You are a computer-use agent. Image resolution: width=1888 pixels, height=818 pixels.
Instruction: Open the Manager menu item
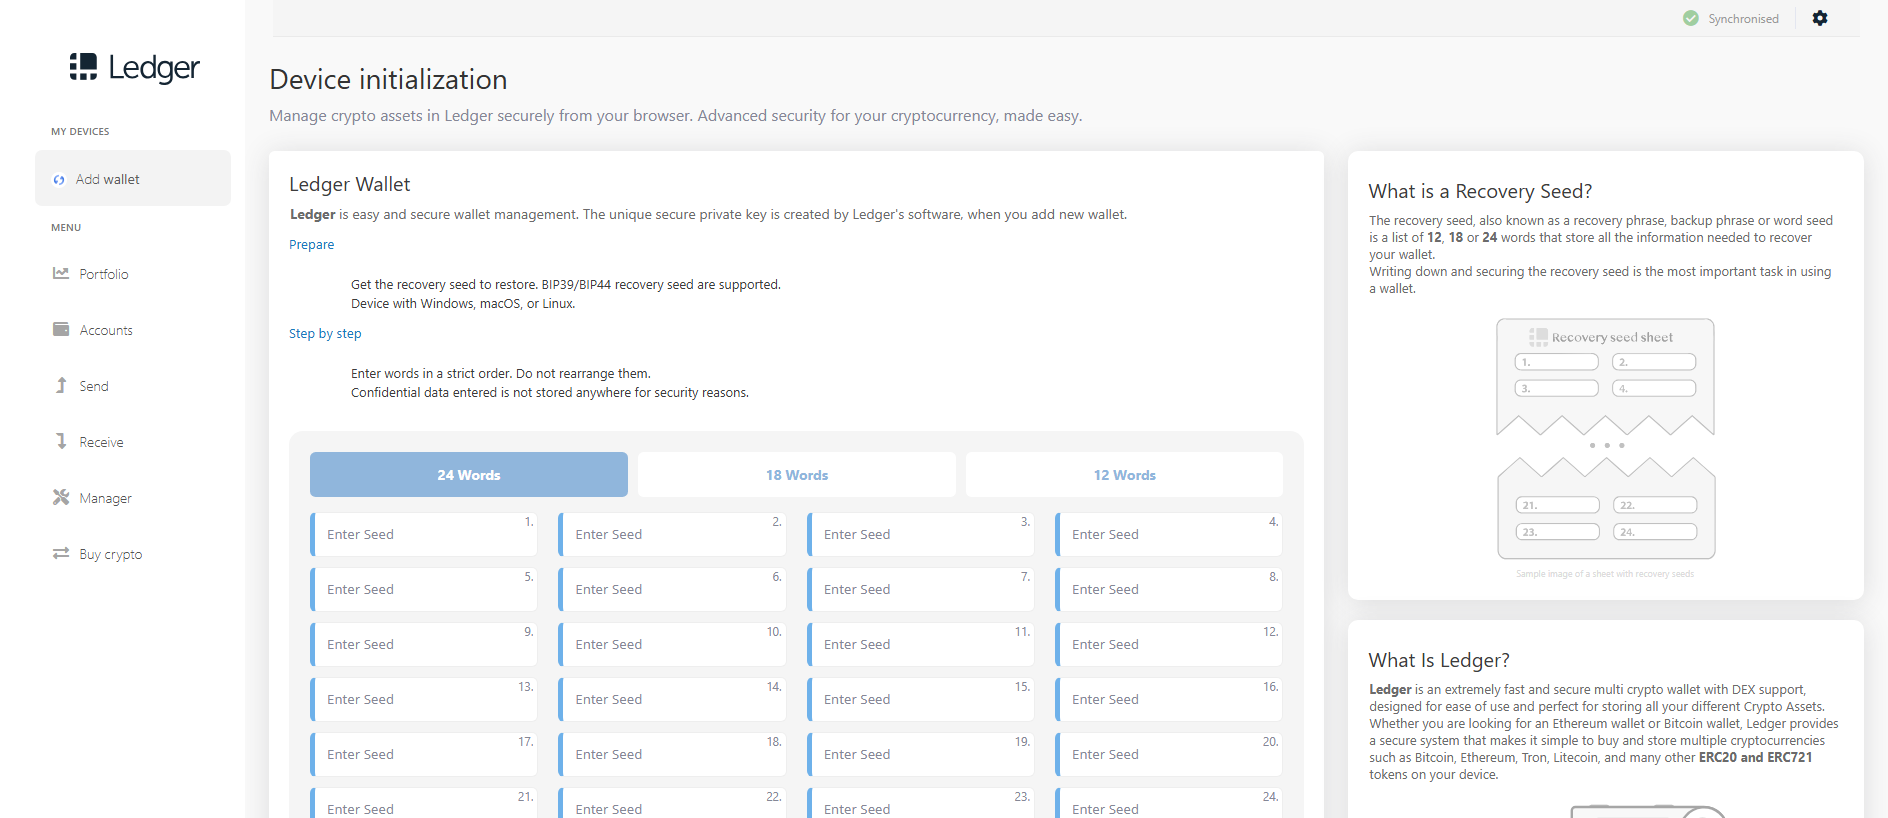click(x=105, y=498)
